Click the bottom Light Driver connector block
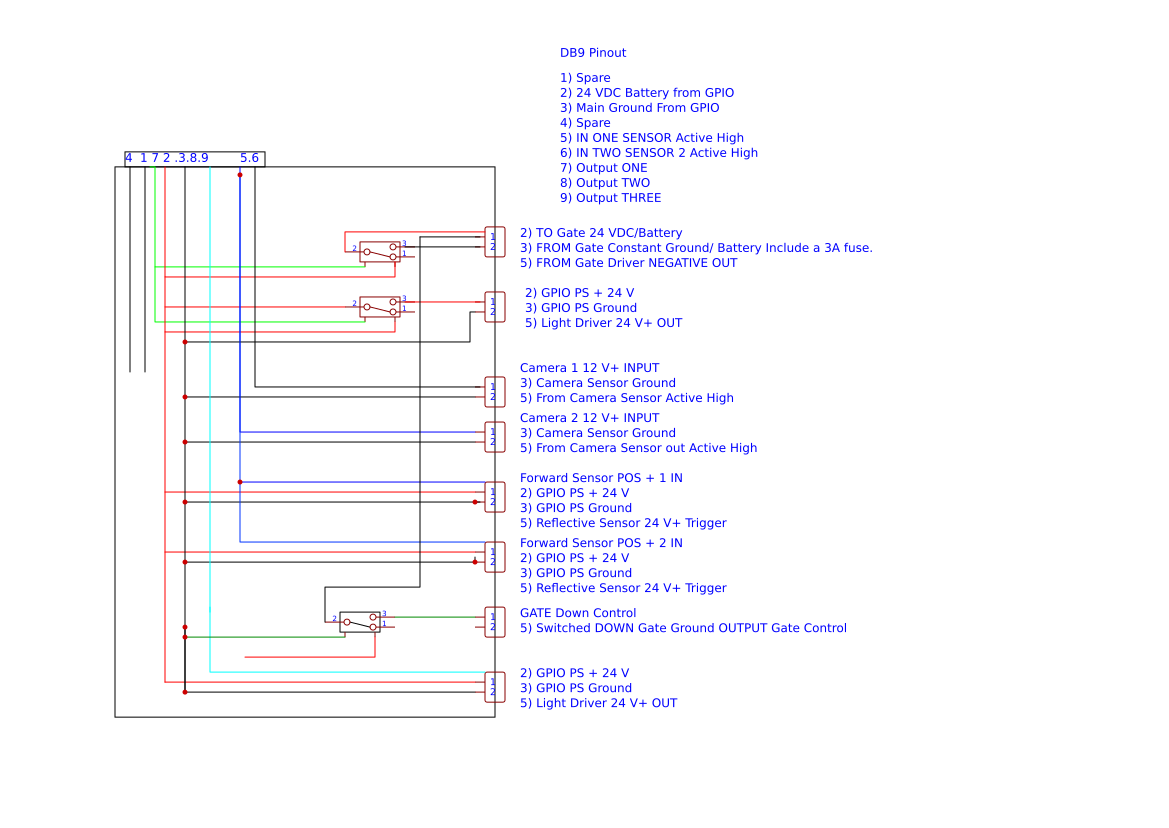Image resolution: width=1169 pixels, height=828 pixels. tap(493, 687)
